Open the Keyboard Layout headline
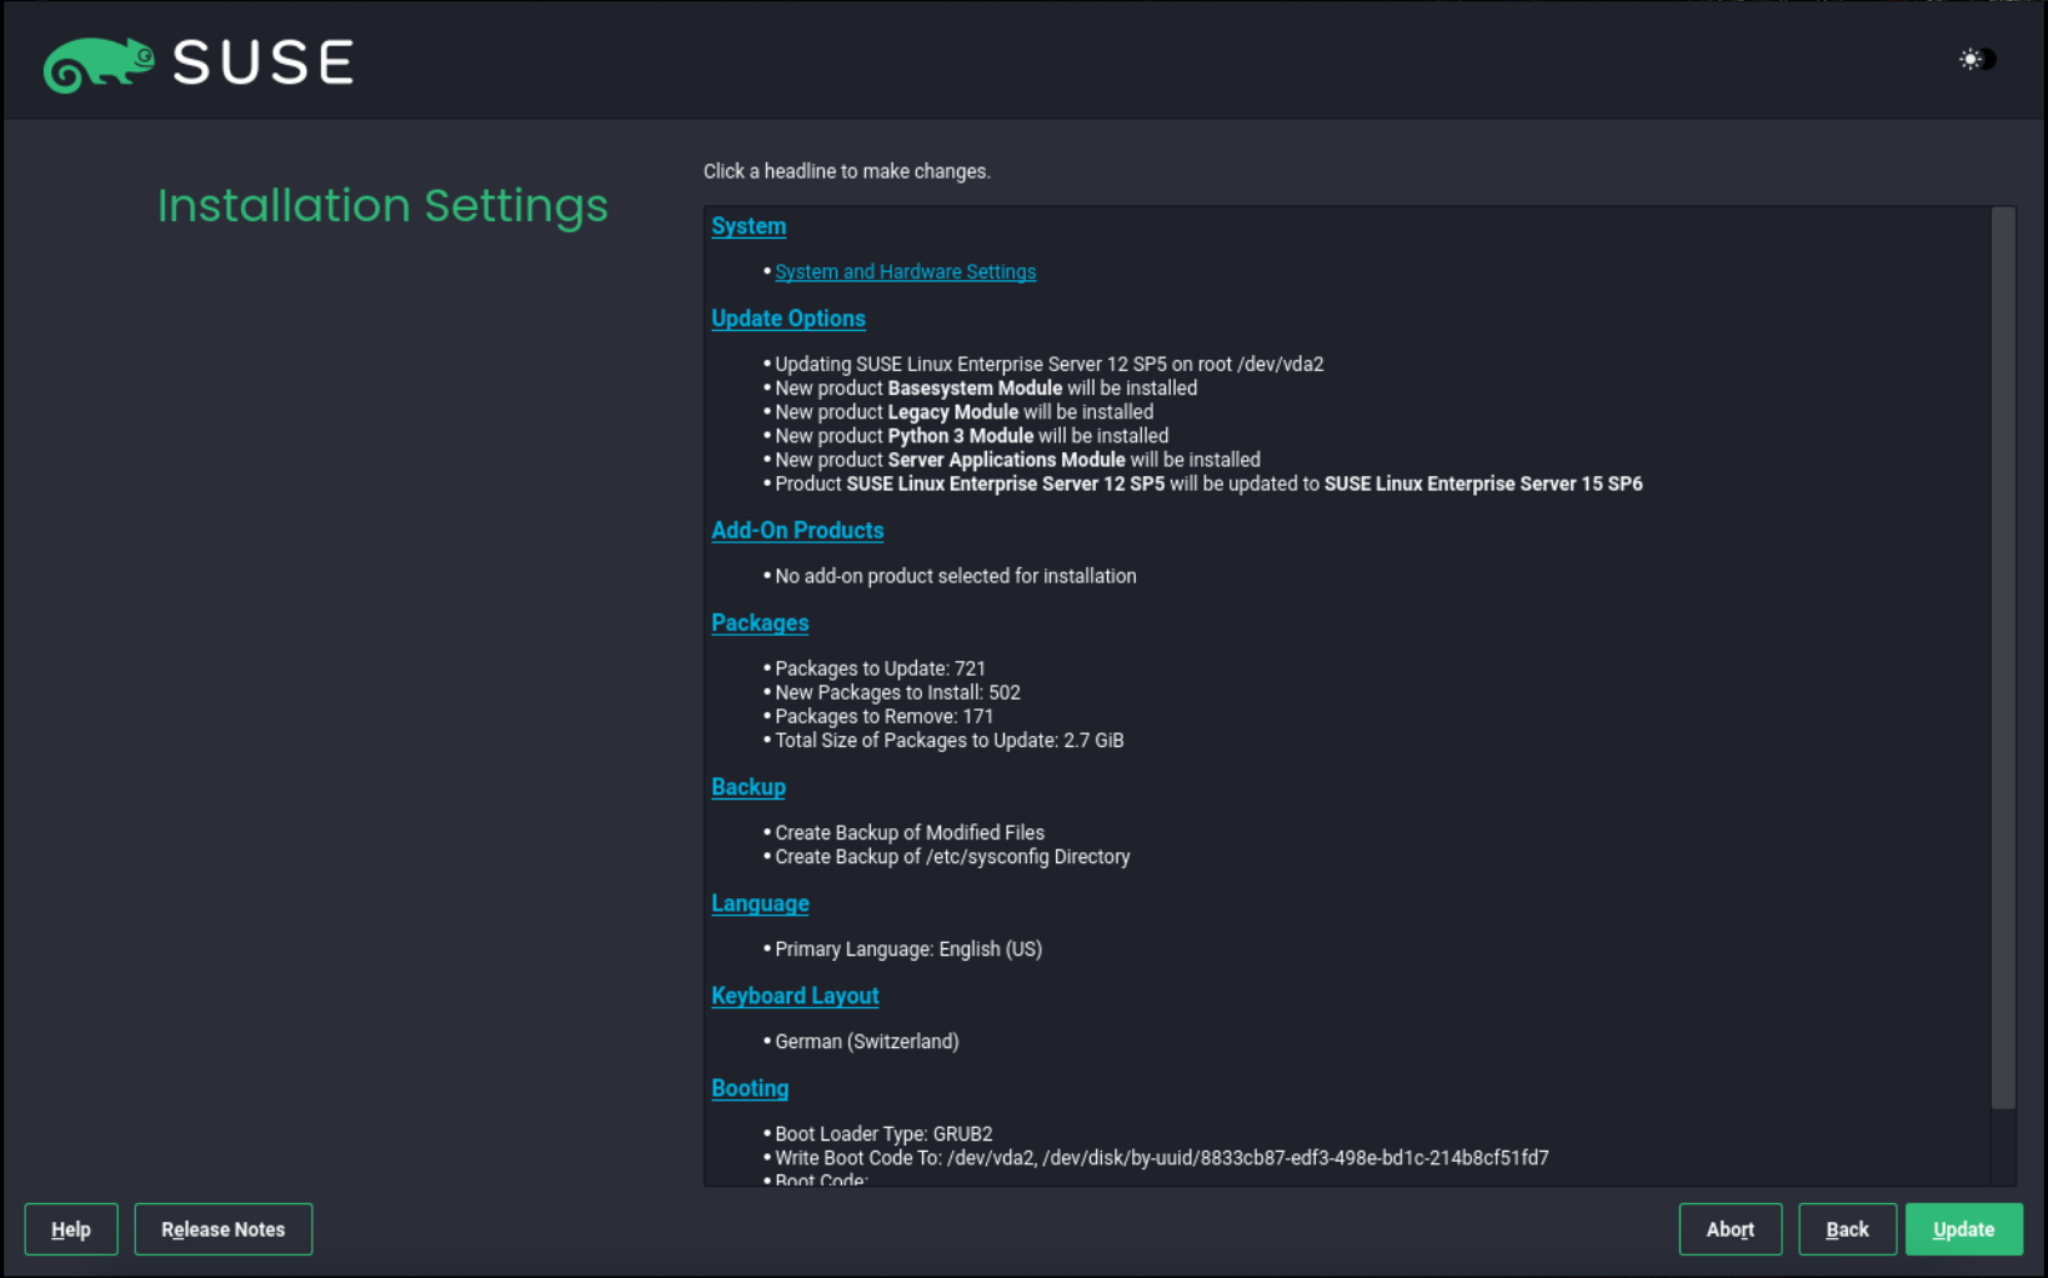The width and height of the screenshot is (2048, 1278). [x=794, y=996]
